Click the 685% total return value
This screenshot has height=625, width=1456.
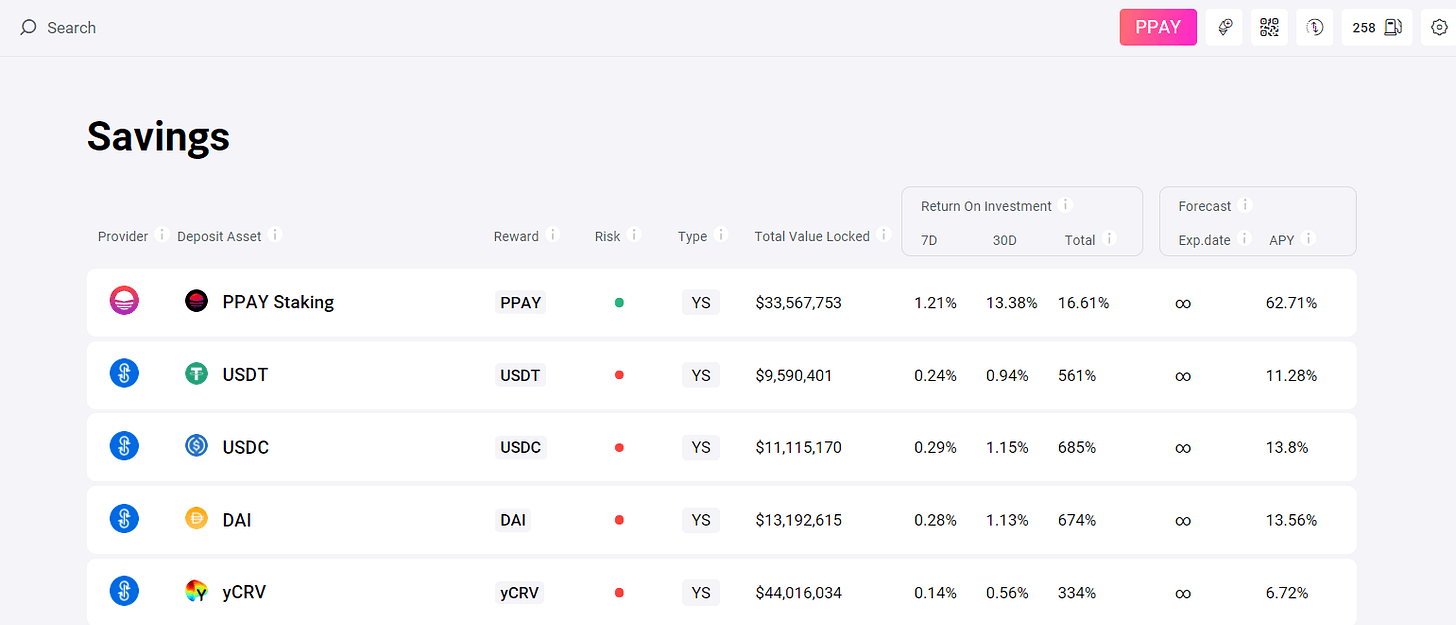point(1077,447)
